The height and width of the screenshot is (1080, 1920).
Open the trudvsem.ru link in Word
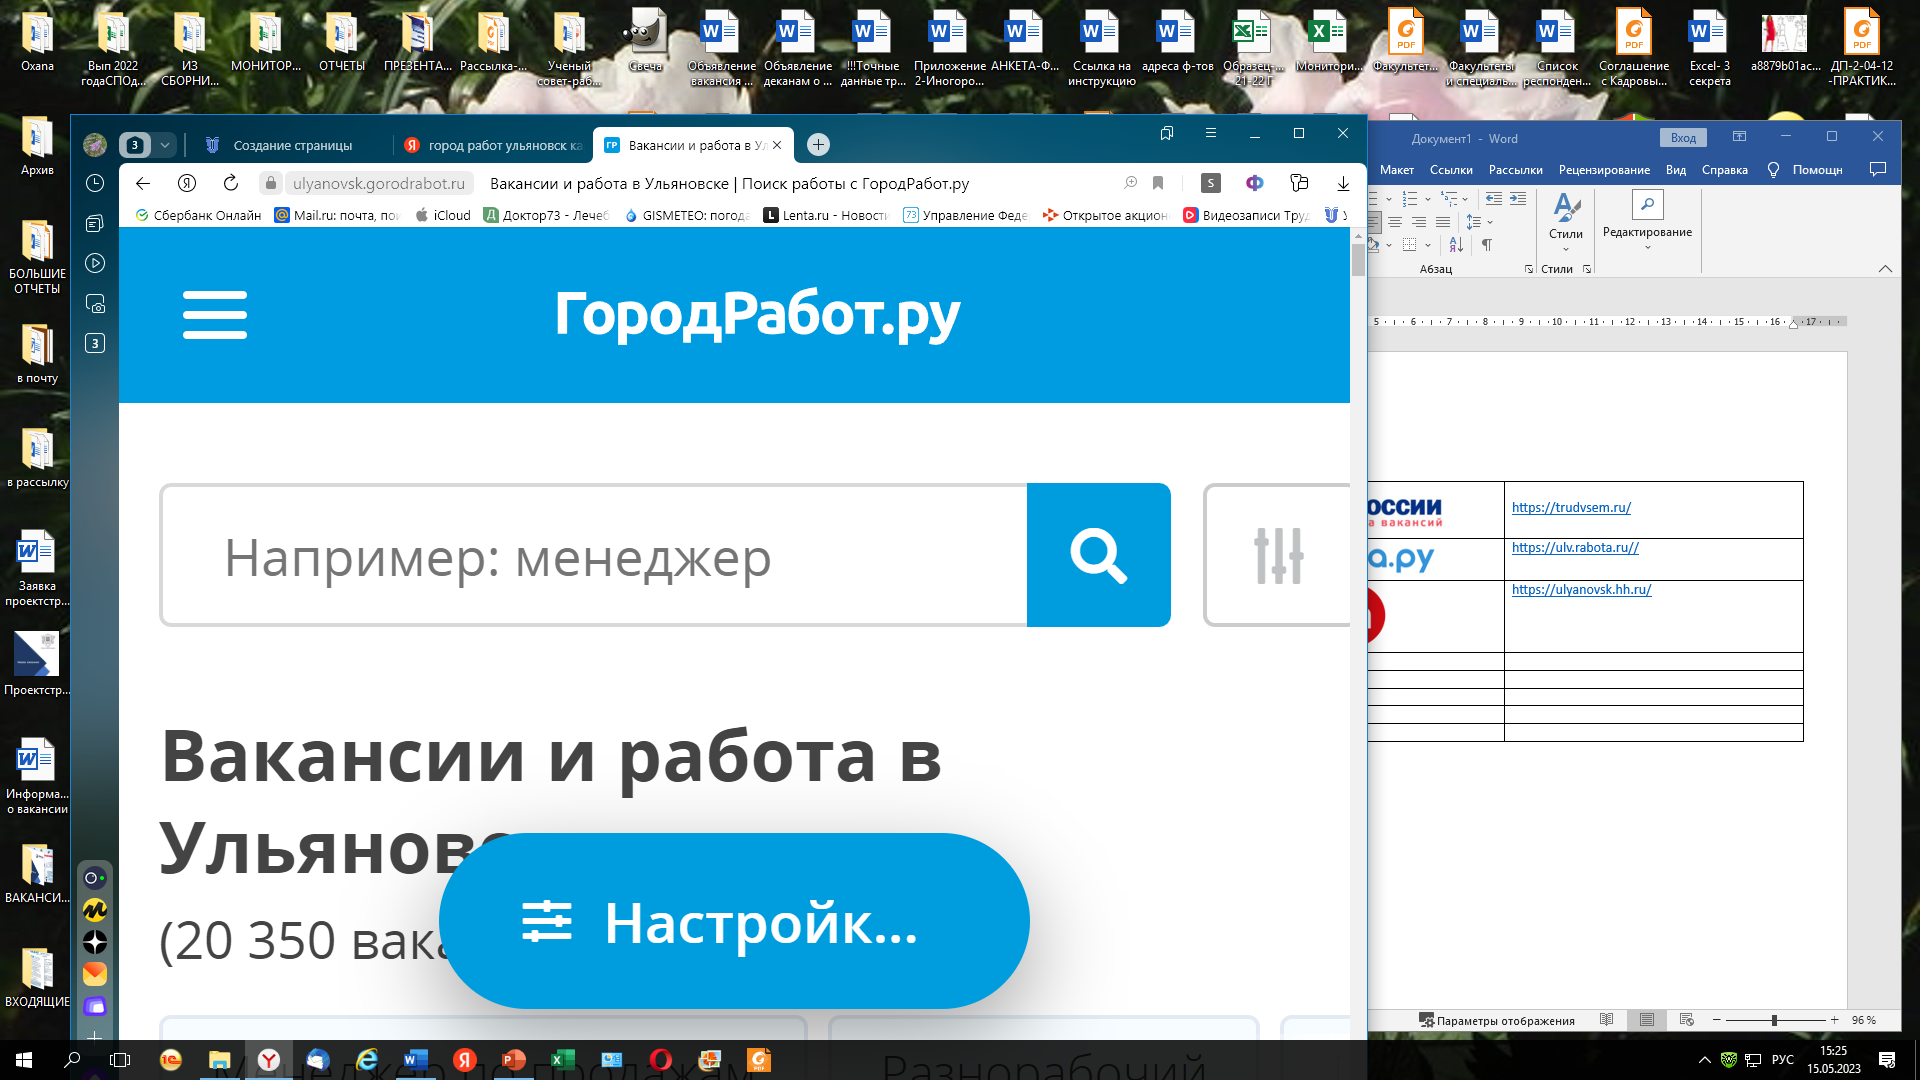coord(1571,507)
